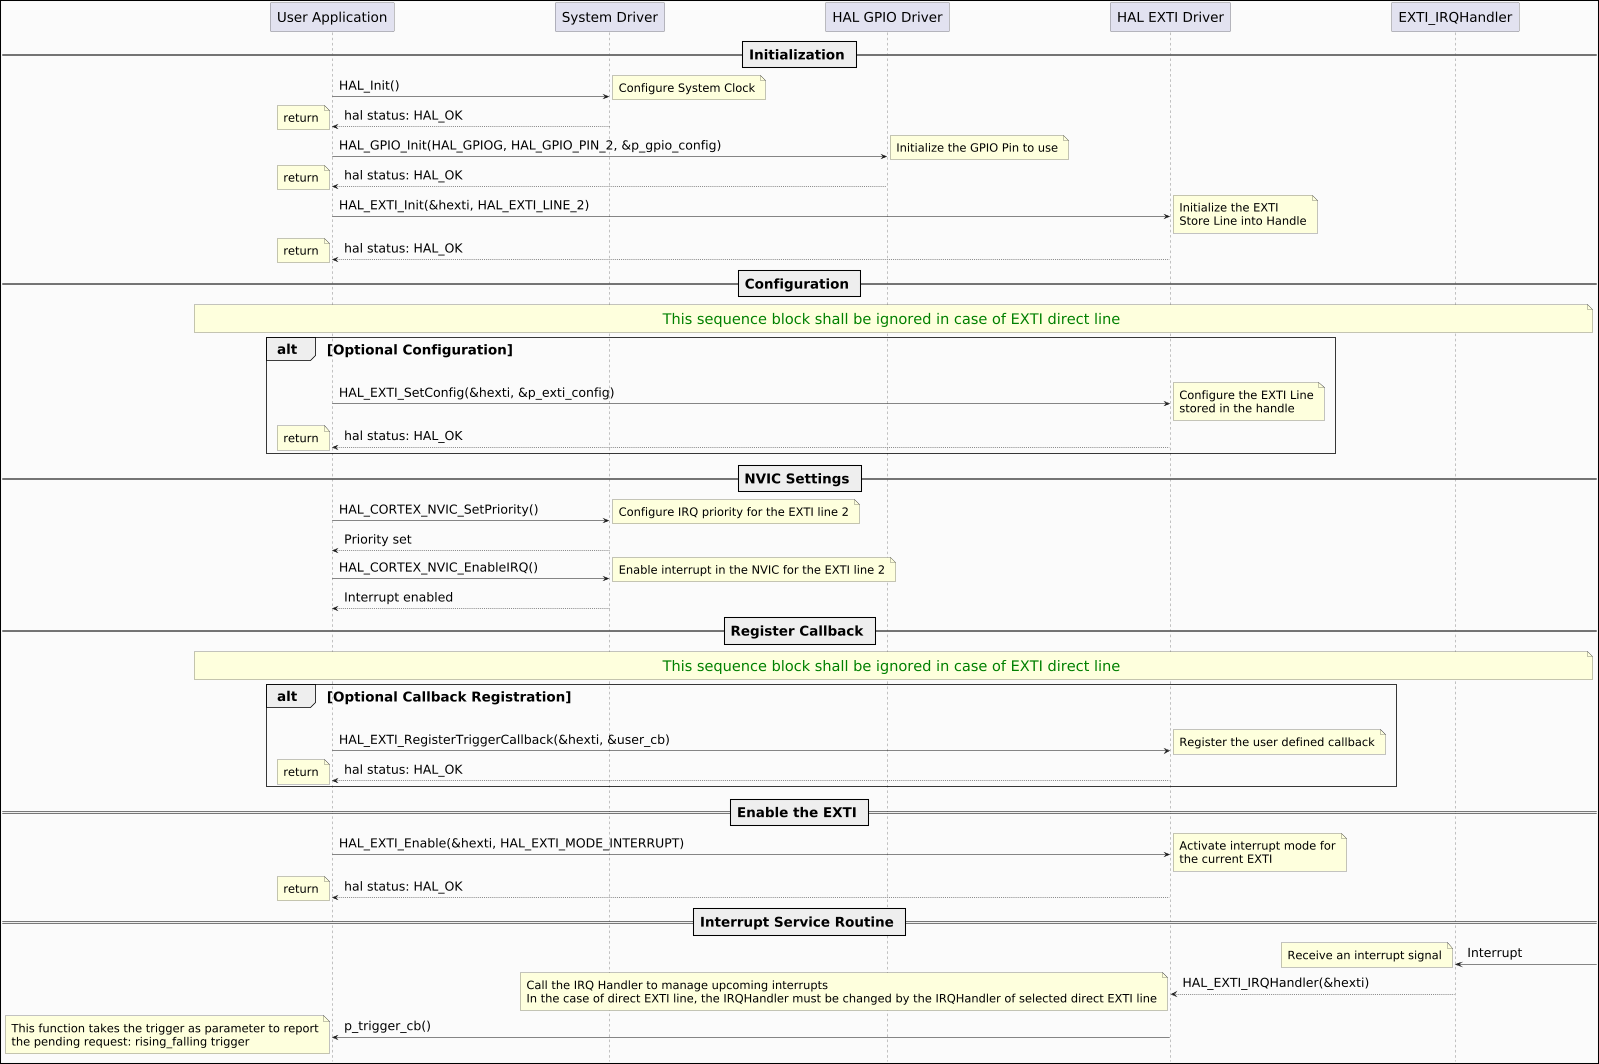Select the User Application participant box

[332, 17]
